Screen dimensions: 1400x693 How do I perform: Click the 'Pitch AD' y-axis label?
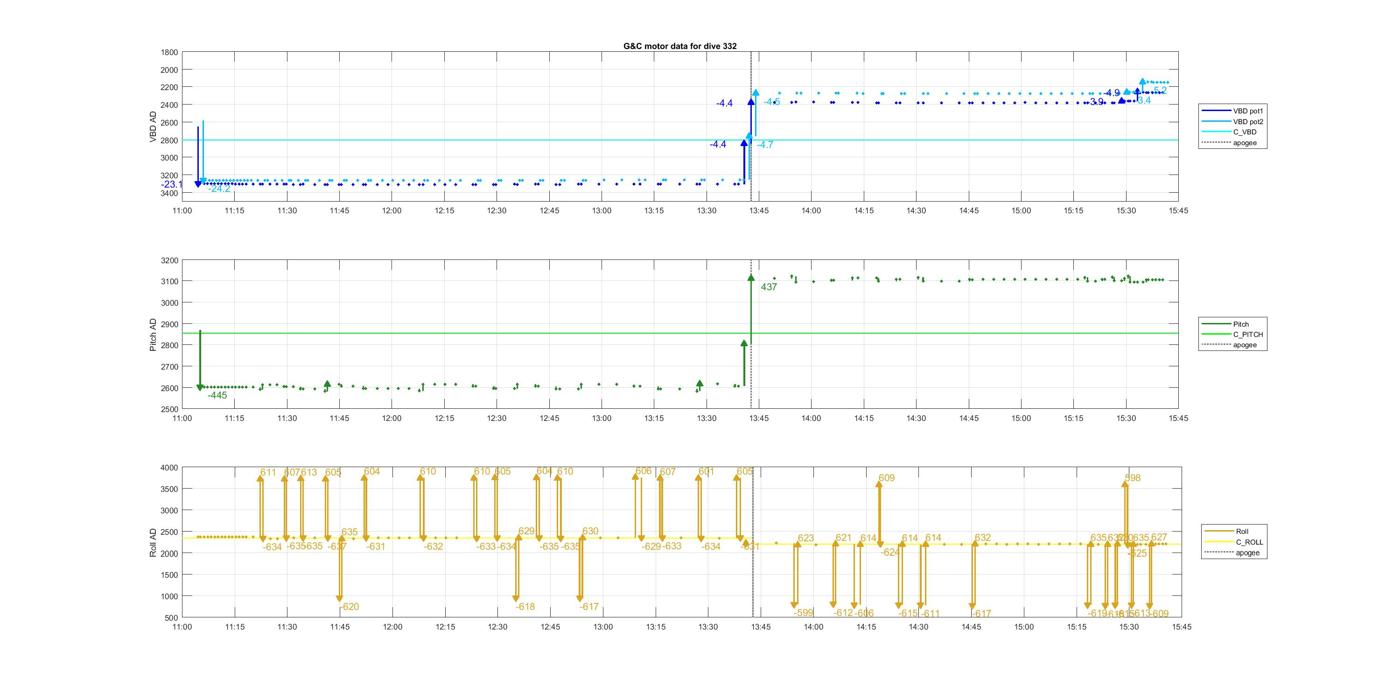(x=154, y=335)
